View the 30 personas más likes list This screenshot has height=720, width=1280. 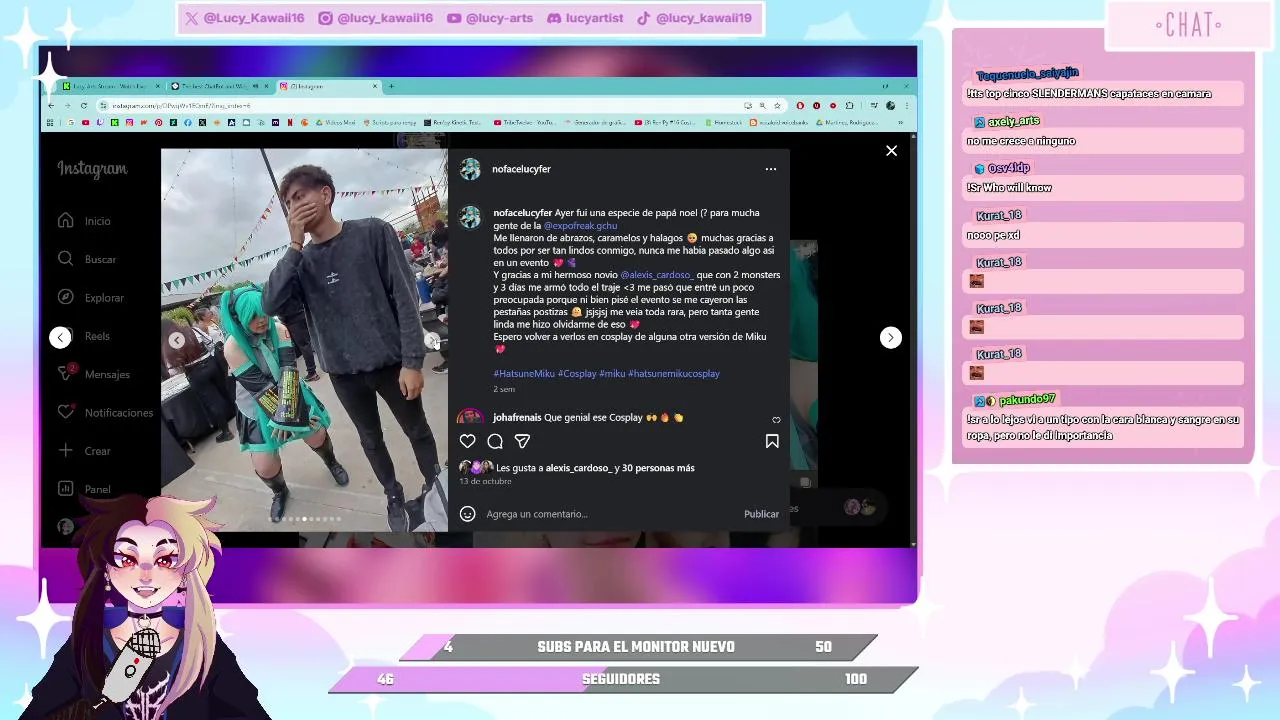click(x=658, y=468)
